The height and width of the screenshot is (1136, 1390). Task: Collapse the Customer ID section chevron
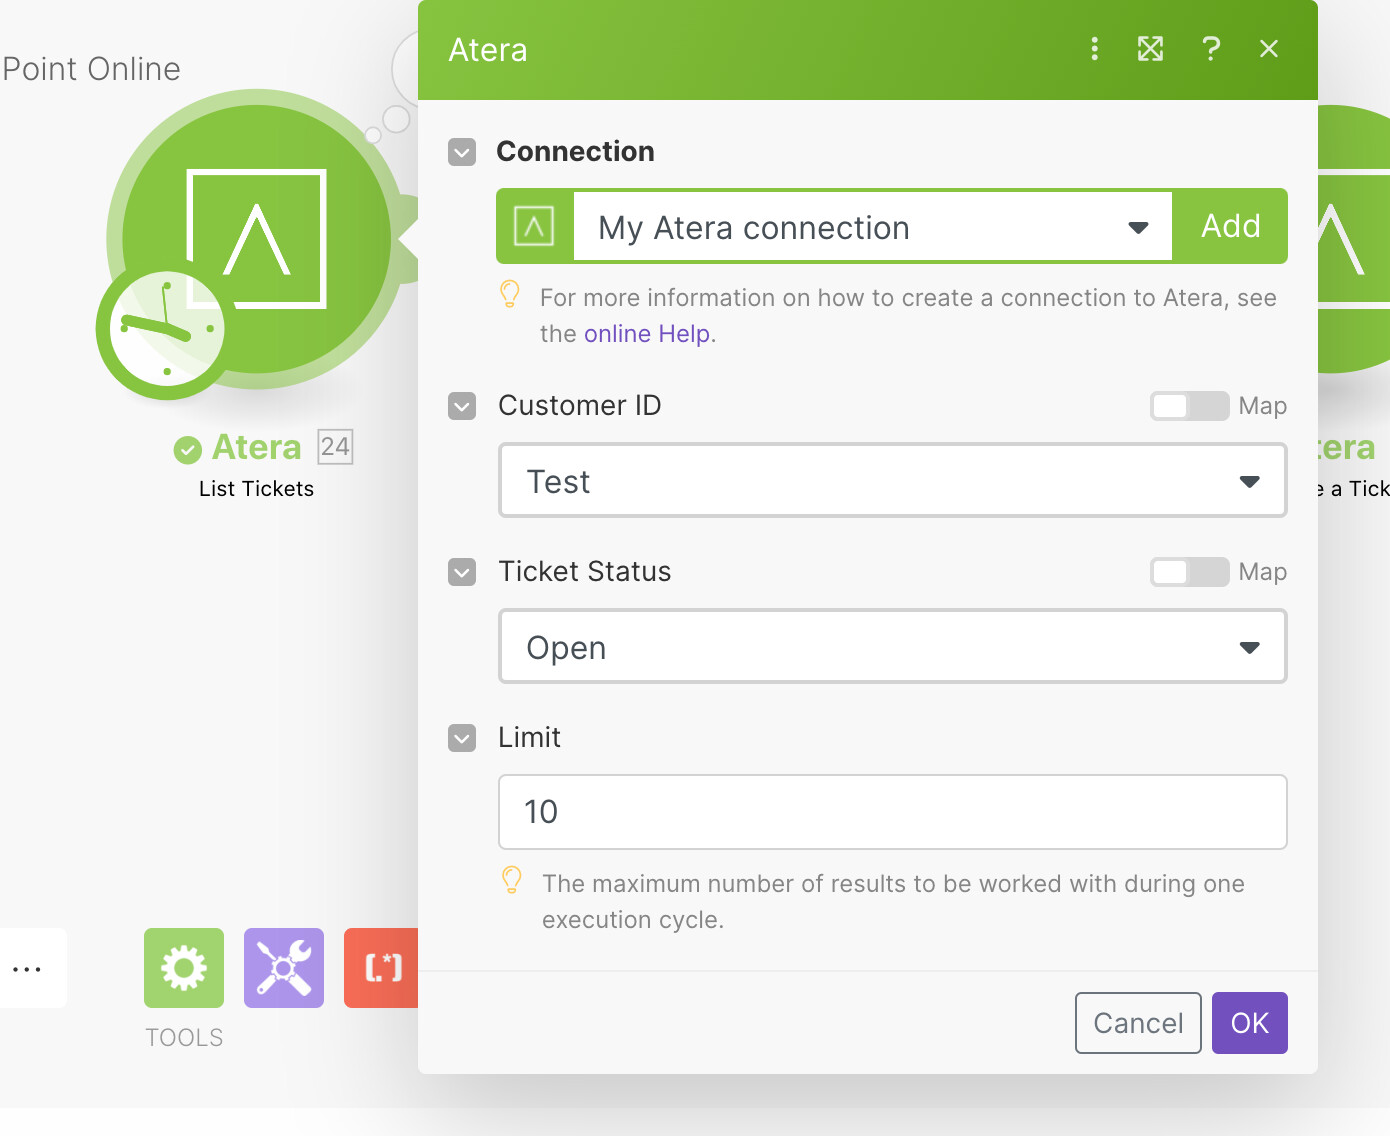(462, 406)
